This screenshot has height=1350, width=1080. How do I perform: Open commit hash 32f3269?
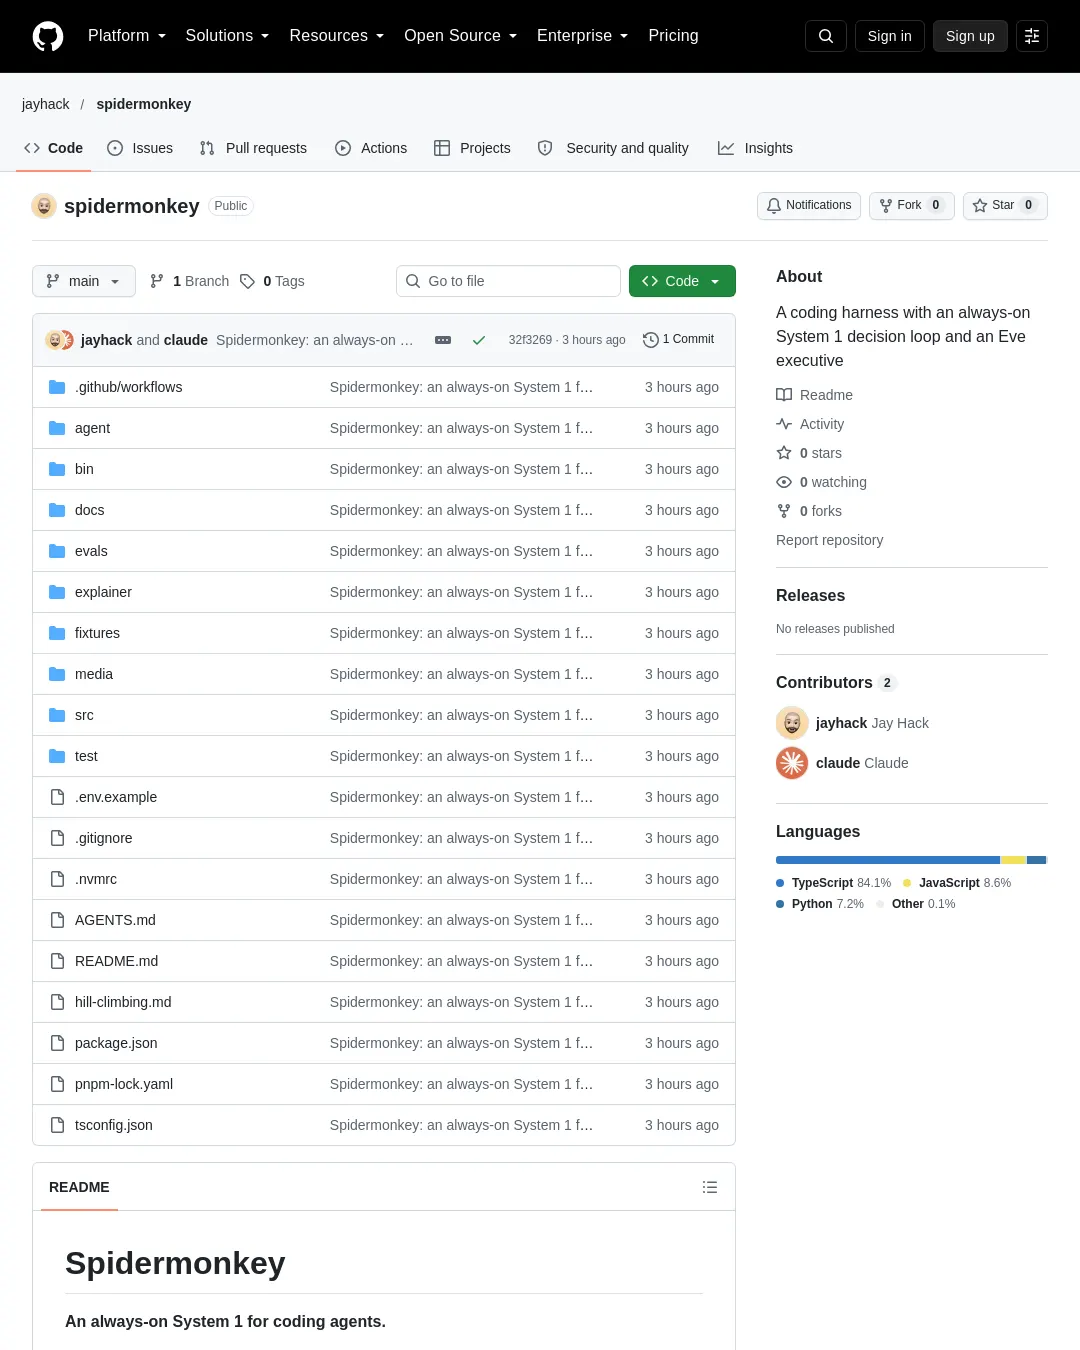[530, 340]
